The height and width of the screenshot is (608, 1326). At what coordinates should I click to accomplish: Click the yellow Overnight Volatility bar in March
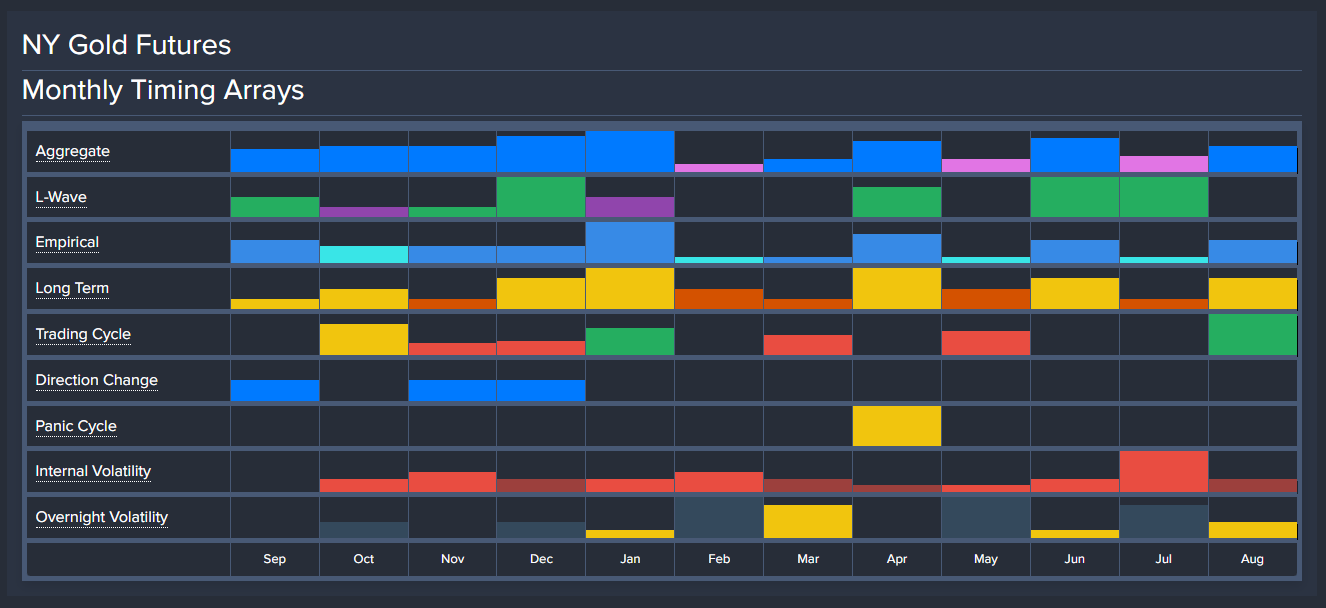pos(808,522)
